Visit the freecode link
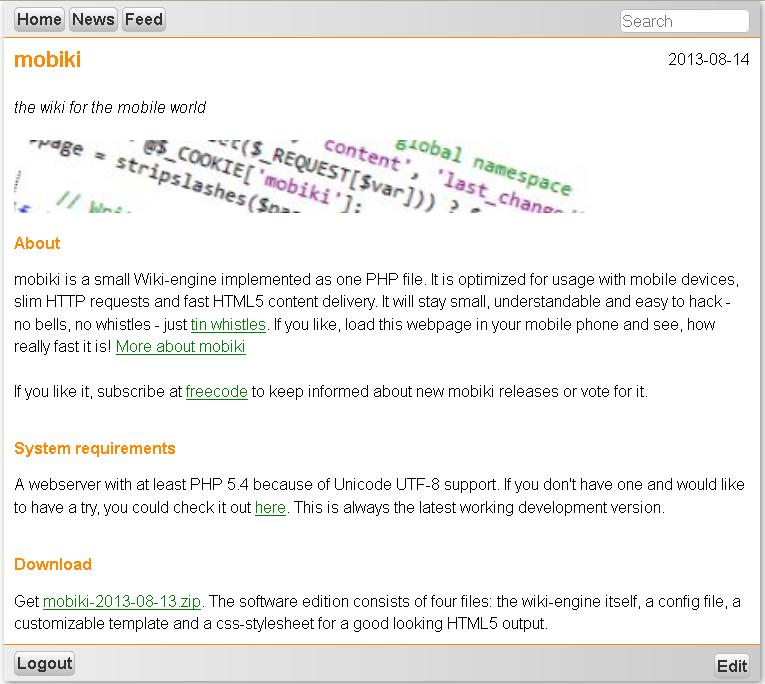The height and width of the screenshot is (684, 765). (x=216, y=392)
